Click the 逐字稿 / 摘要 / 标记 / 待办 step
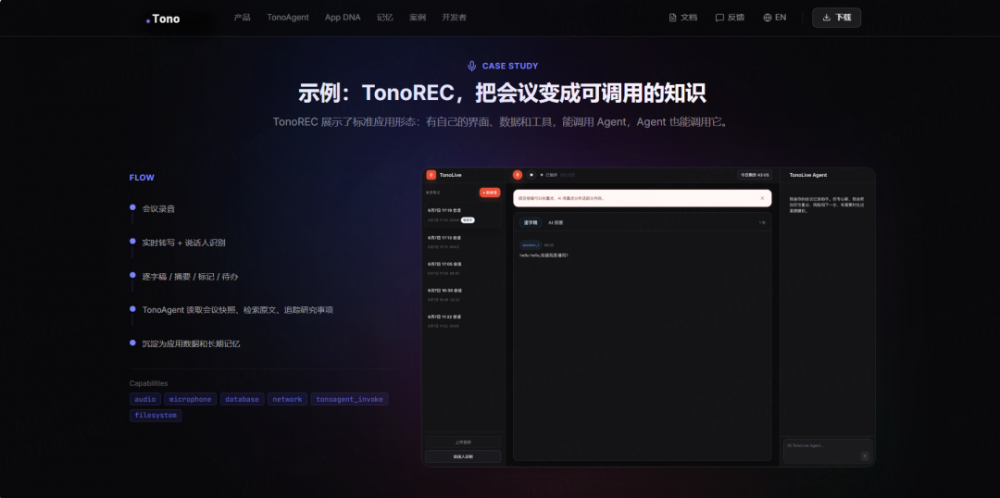Viewport: 1000px width, 498px height. click(190, 276)
